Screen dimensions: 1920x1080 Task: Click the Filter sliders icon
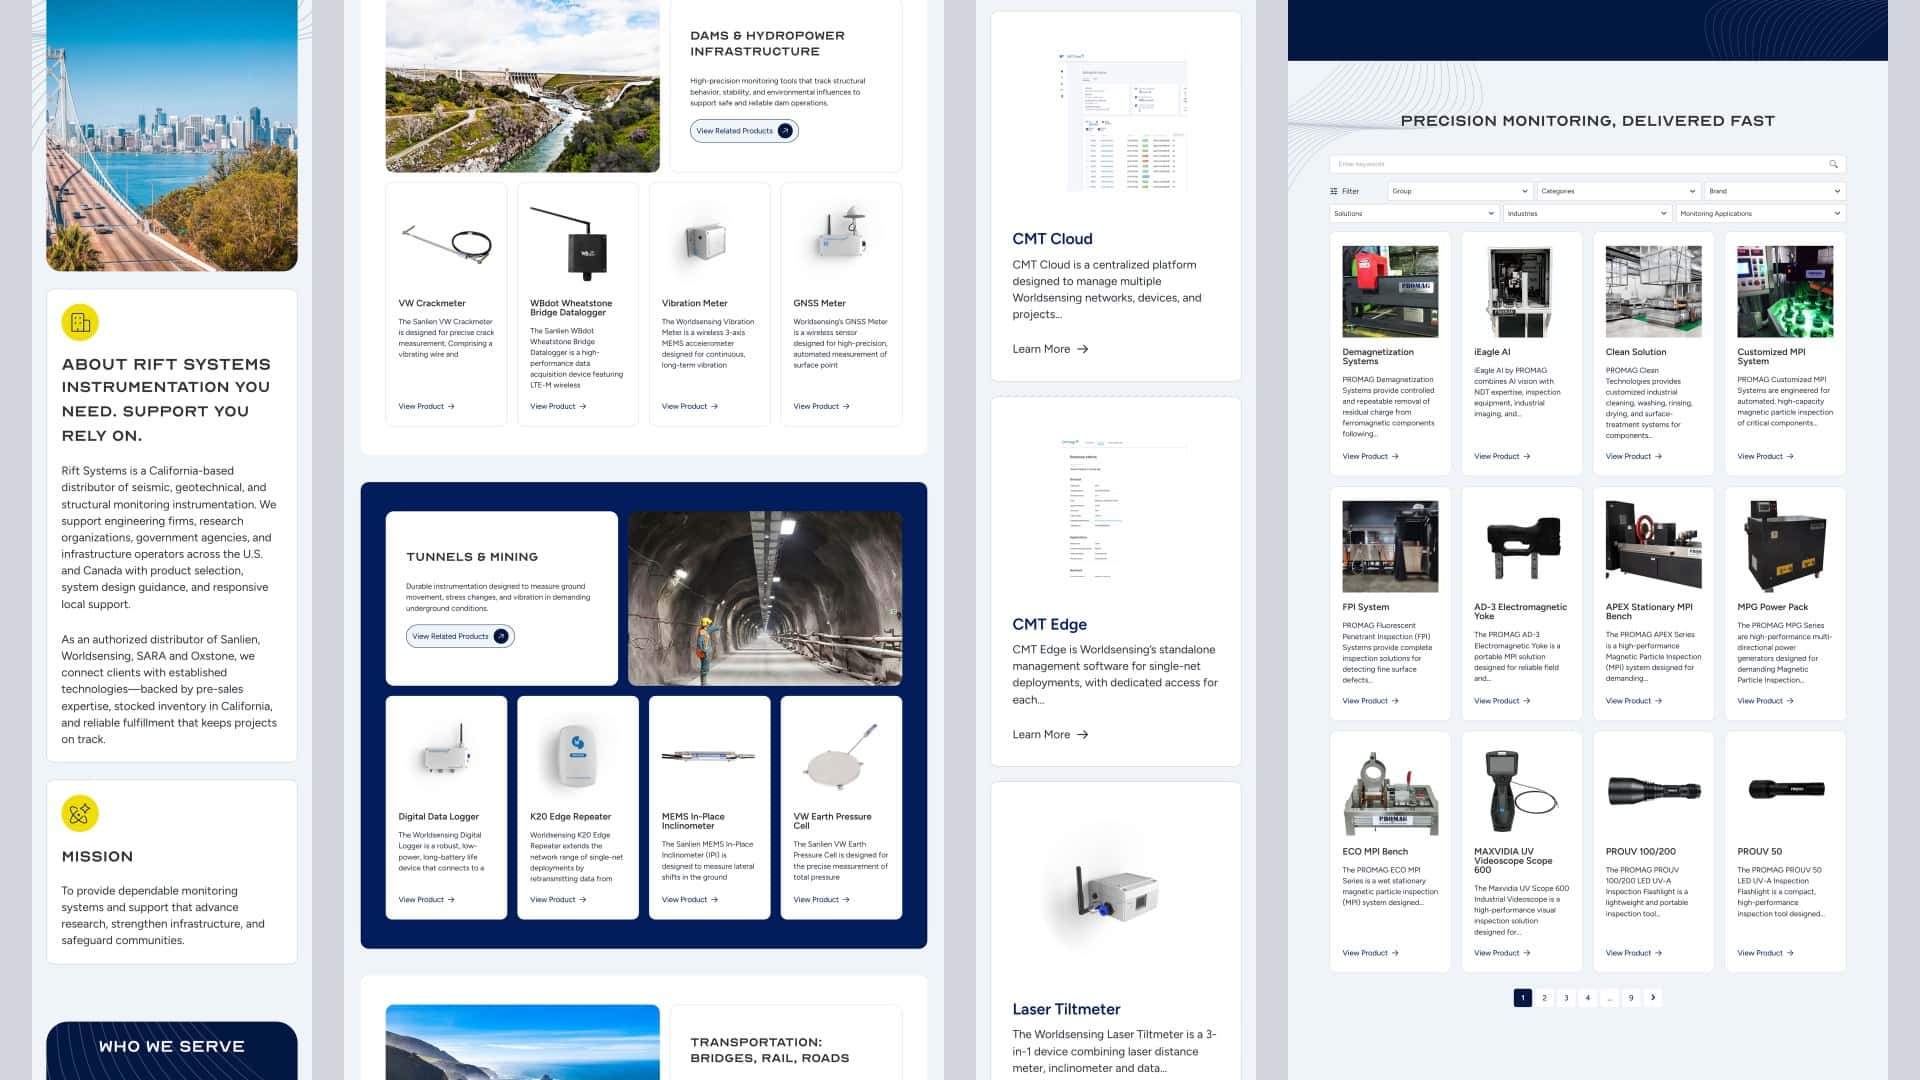point(1334,191)
